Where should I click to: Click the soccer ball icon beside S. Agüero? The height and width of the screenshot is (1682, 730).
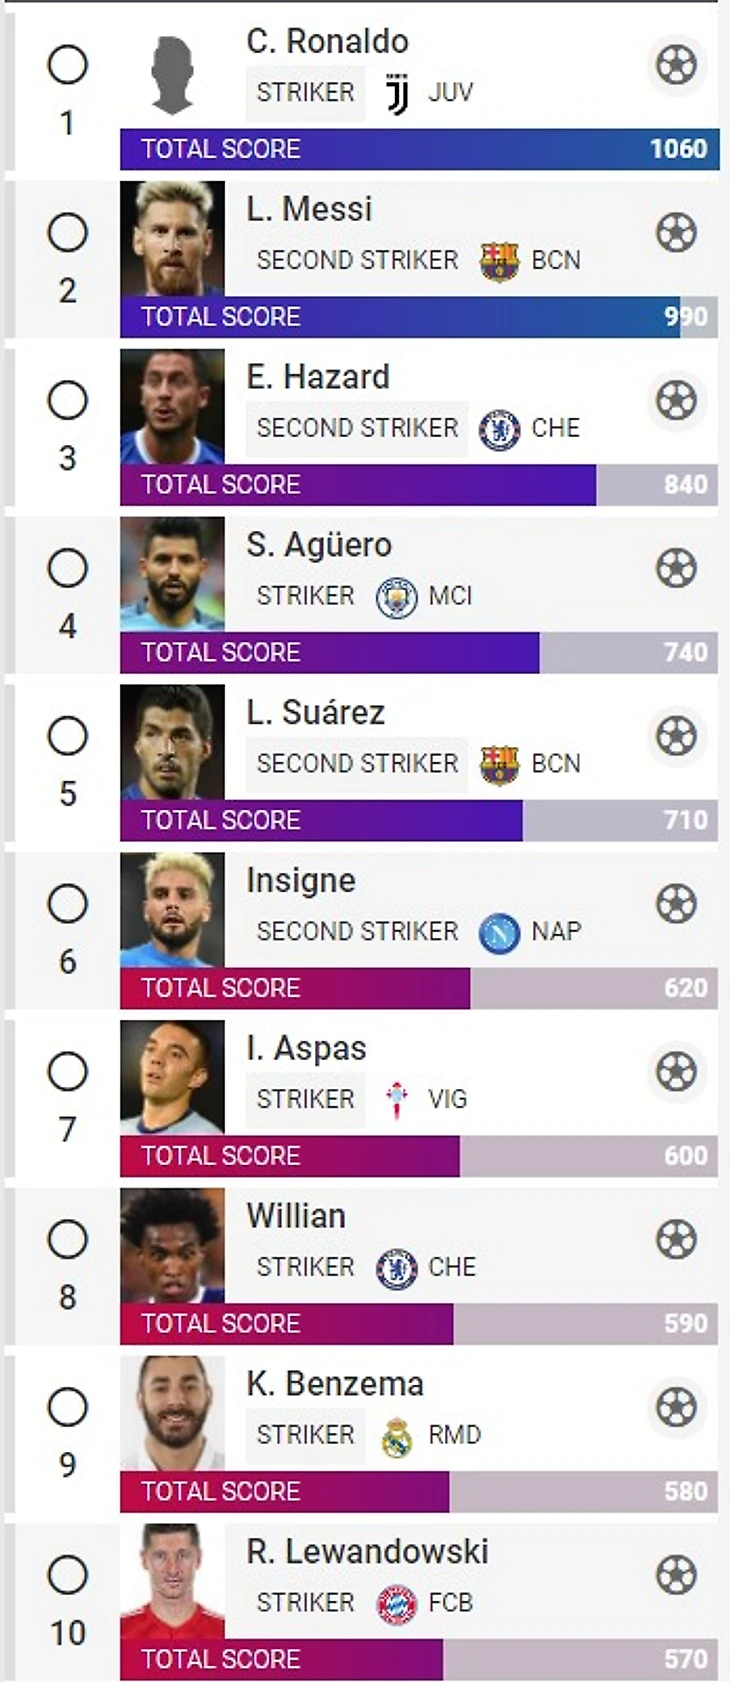click(x=676, y=569)
